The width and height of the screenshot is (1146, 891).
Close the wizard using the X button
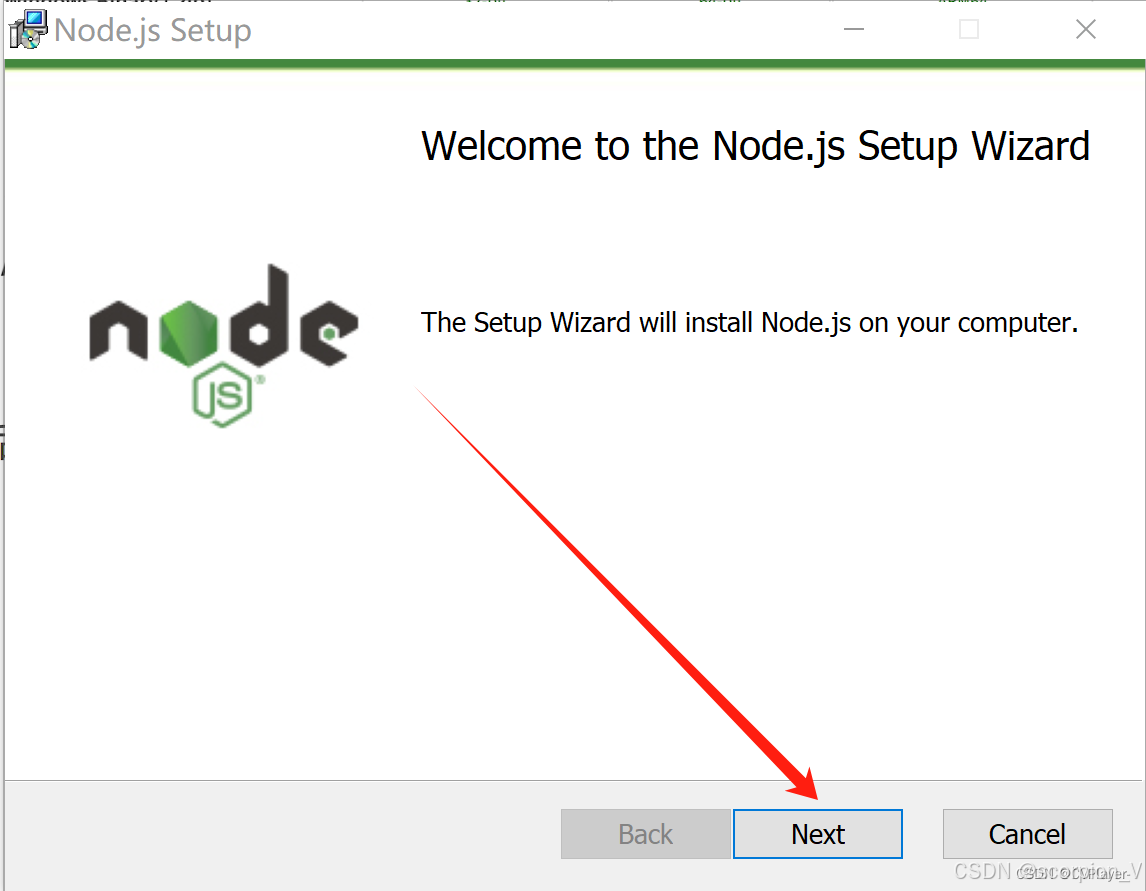coord(1086,30)
